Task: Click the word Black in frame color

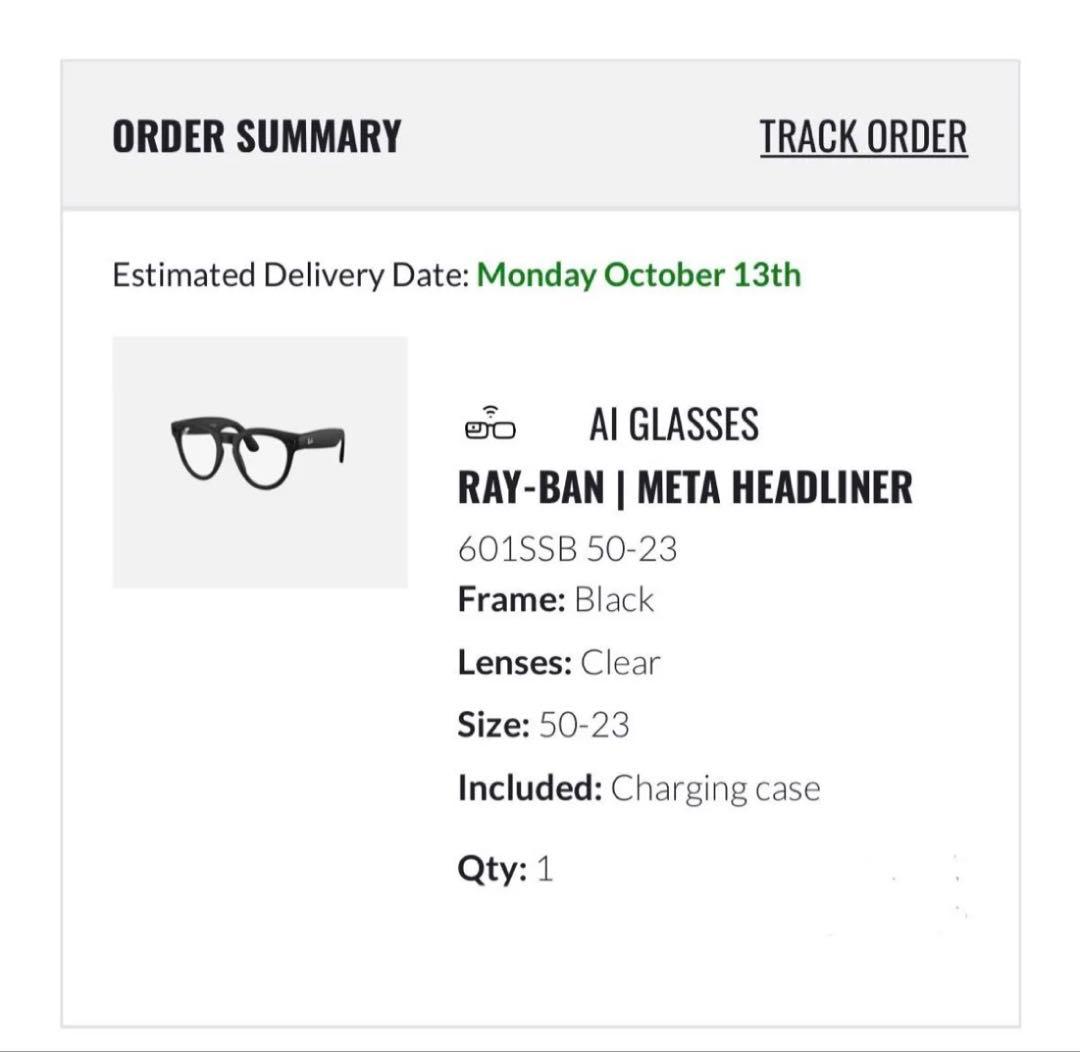Action: click(x=614, y=599)
